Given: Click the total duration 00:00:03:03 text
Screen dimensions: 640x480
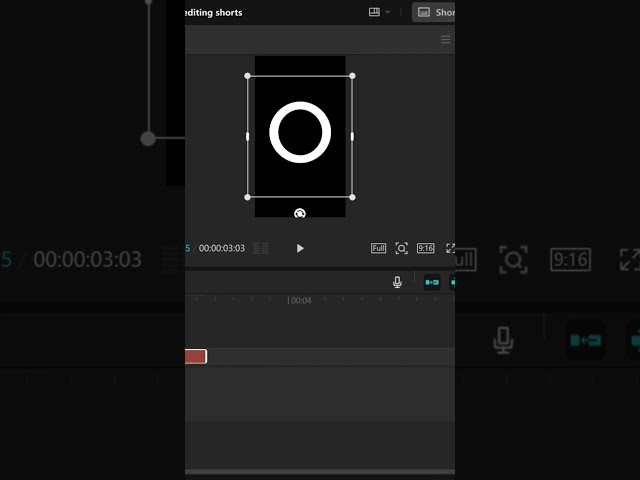Looking at the screenshot, I should 222,248.
